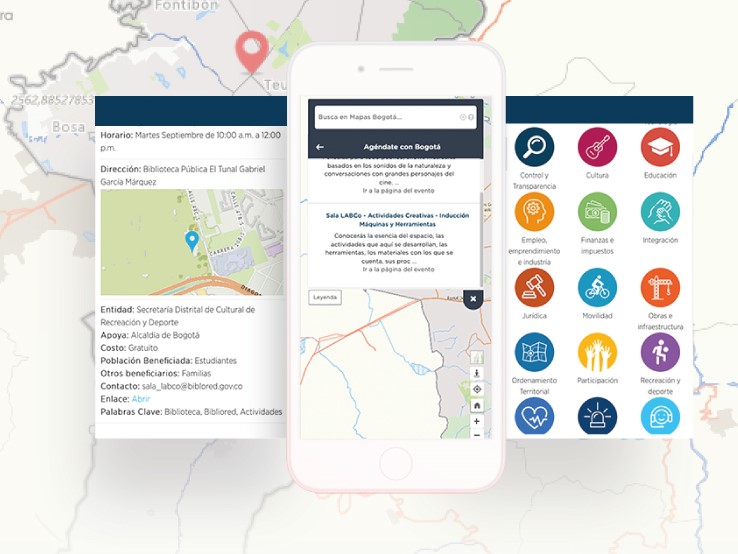Choose the Movilidad bicycle icon
The height and width of the screenshot is (554, 738).
(597, 287)
